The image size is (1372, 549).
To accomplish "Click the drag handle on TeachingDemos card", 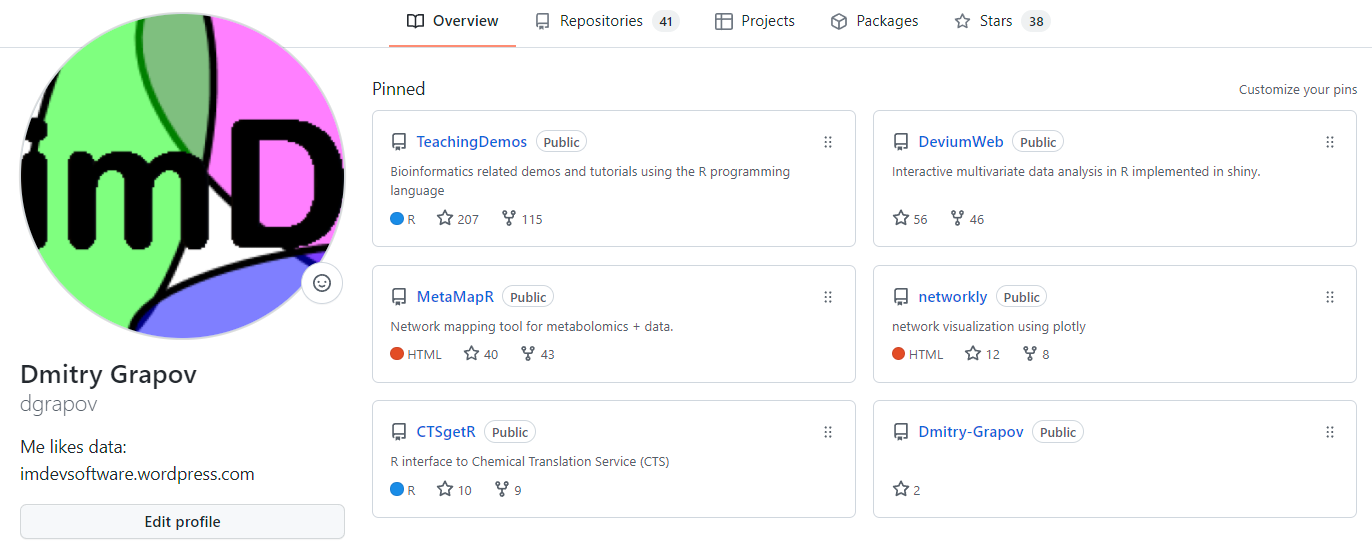I will tap(828, 142).
